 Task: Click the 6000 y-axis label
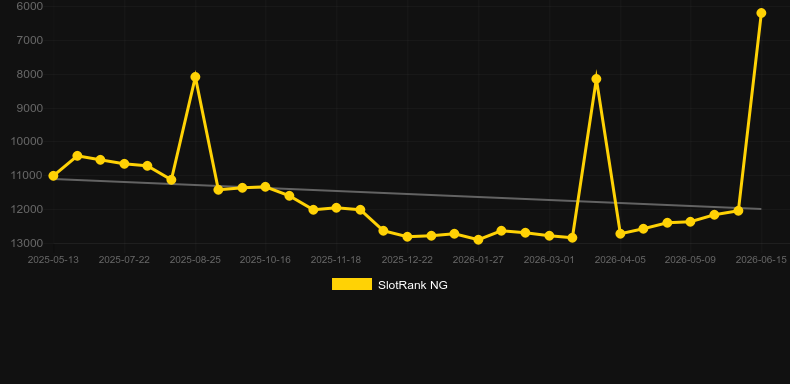pyautogui.click(x=30, y=6)
